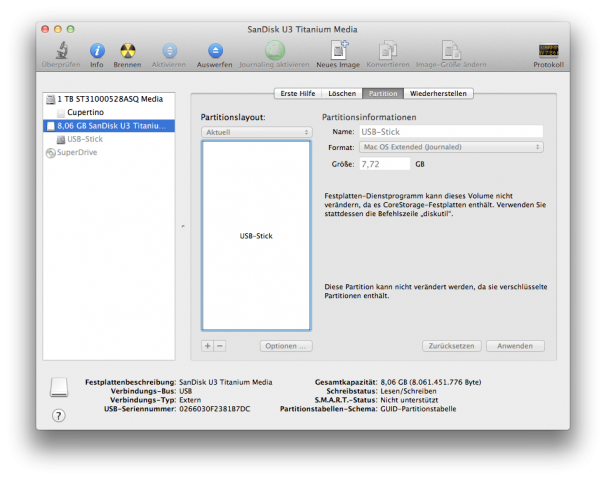The height and width of the screenshot is (480, 606).
Task: Switch to the Wiederherstellen tab
Action: point(438,94)
